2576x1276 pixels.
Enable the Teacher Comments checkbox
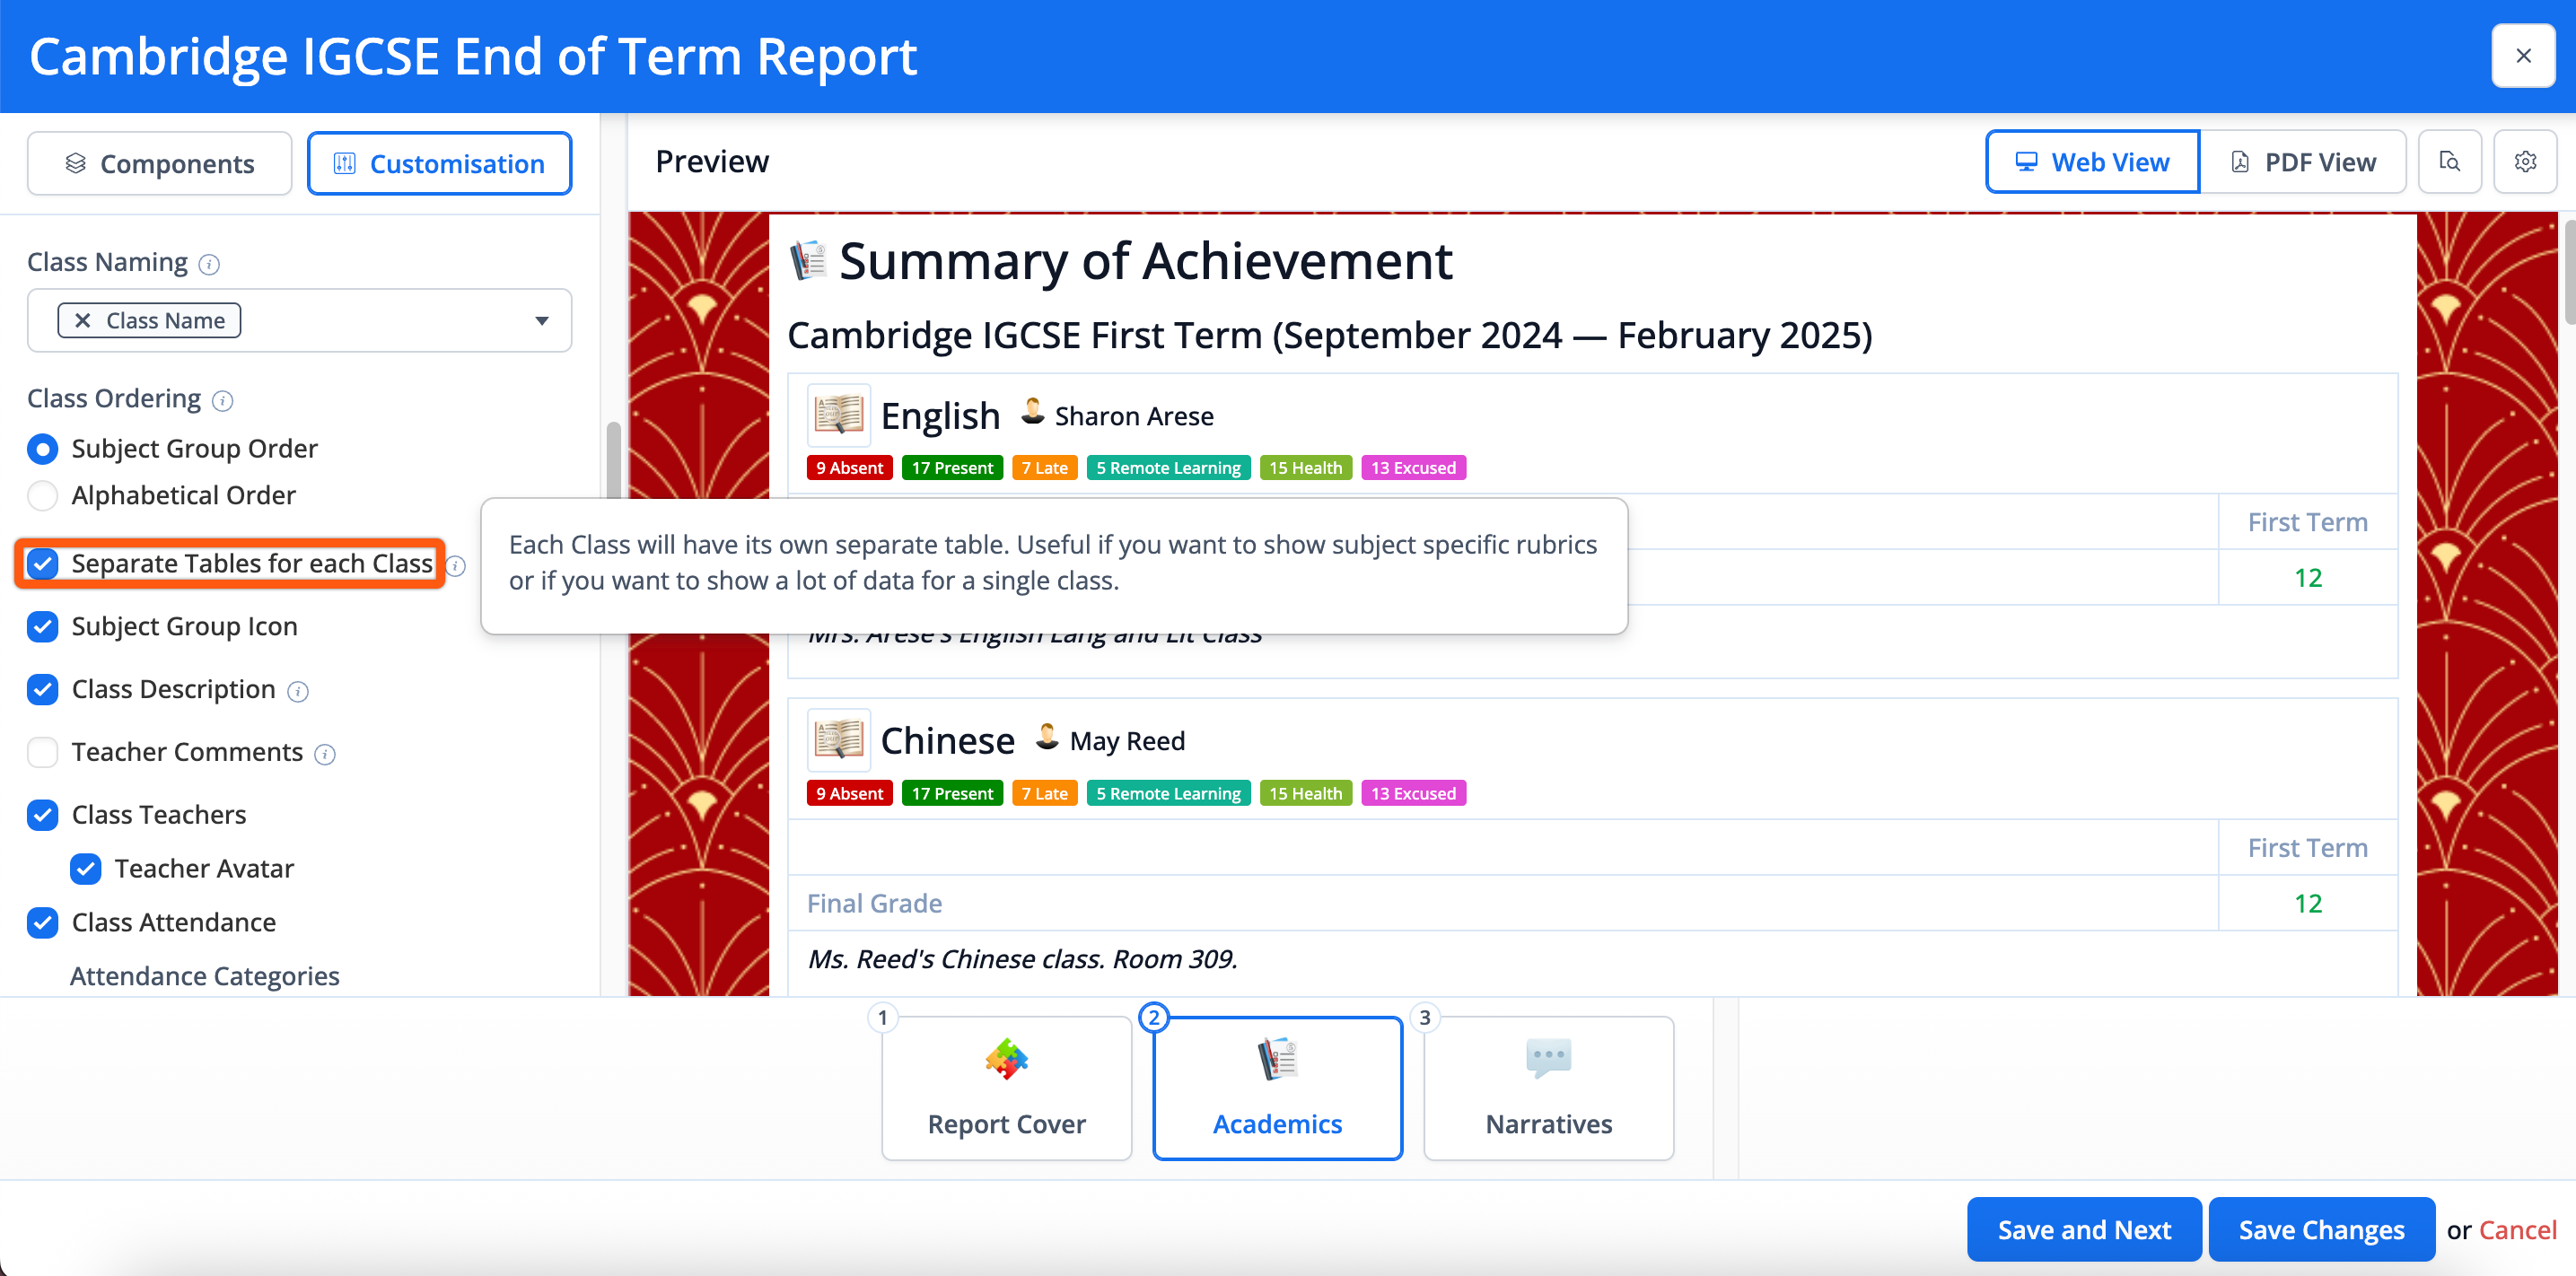[x=43, y=752]
